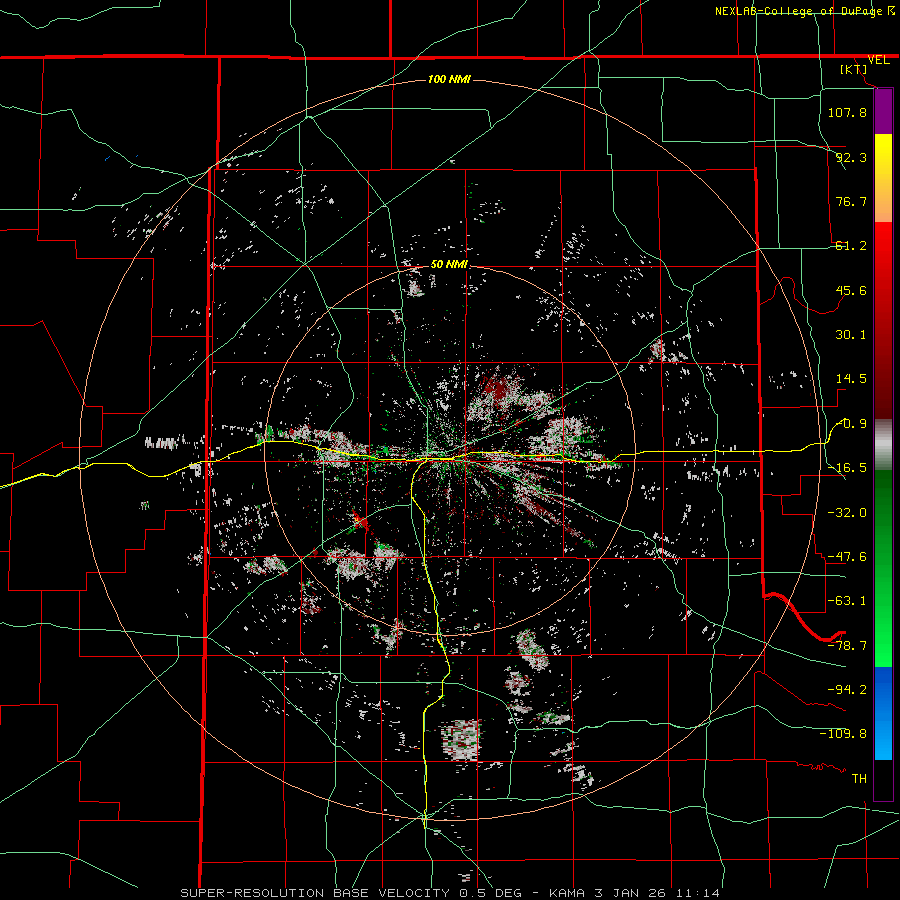Click the -94.2 legend value
The width and height of the screenshot is (900, 900).
[x=847, y=690]
